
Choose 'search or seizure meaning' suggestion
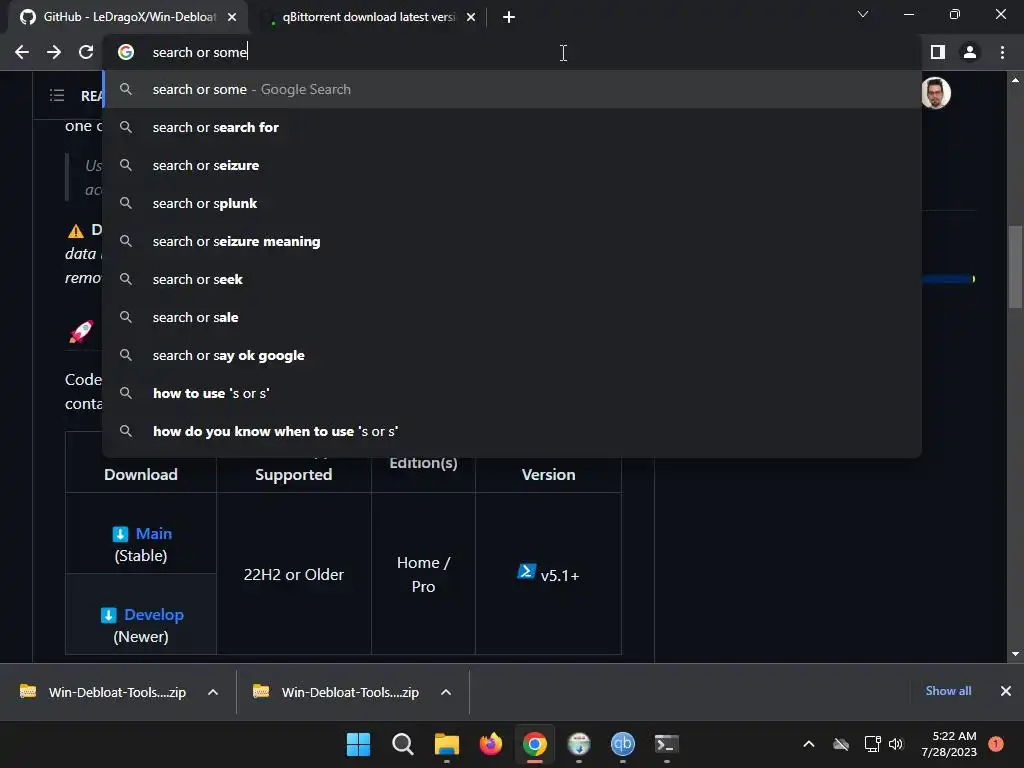click(x=512, y=241)
